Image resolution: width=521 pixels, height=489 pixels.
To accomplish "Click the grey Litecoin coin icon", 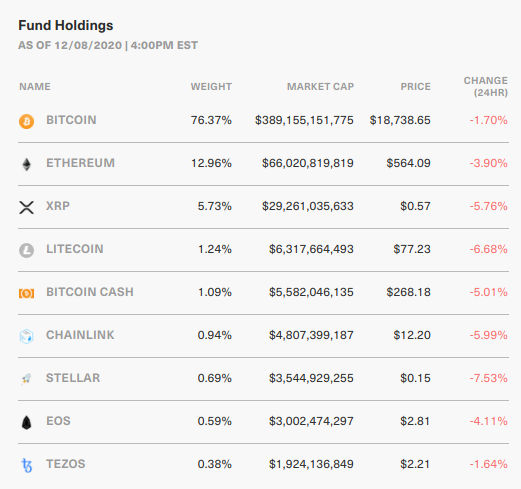I will coord(26,250).
